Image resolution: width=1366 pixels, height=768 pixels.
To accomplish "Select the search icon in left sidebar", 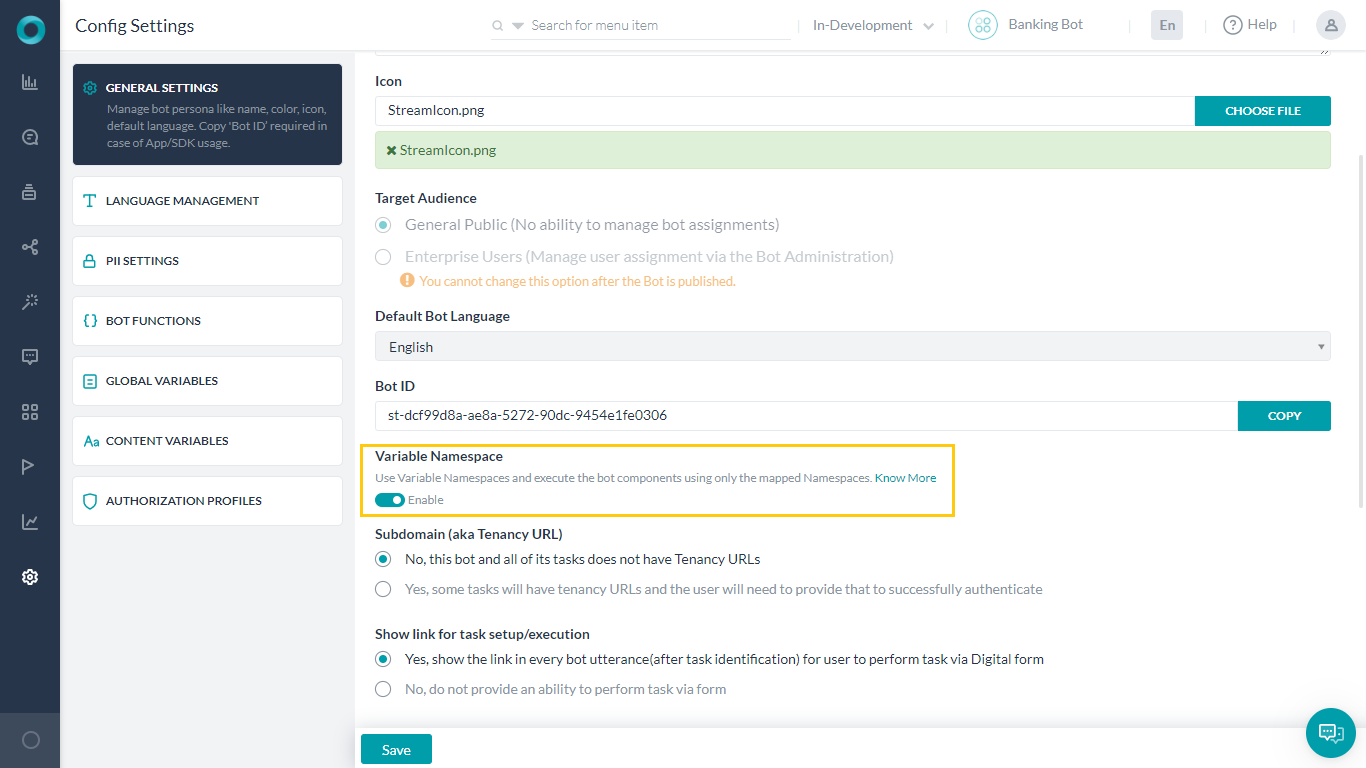I will point(29,137).
